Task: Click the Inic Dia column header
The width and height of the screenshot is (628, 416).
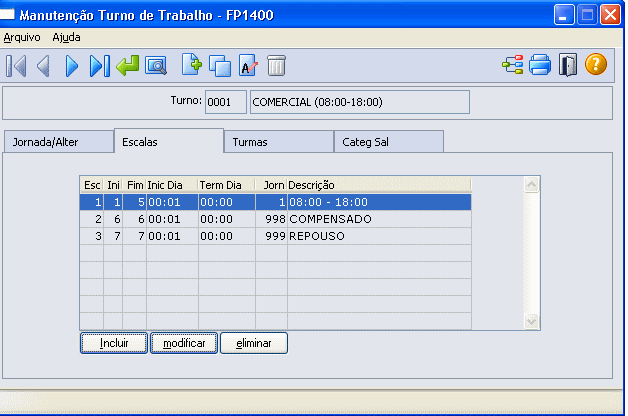Action: pos(172,185)
